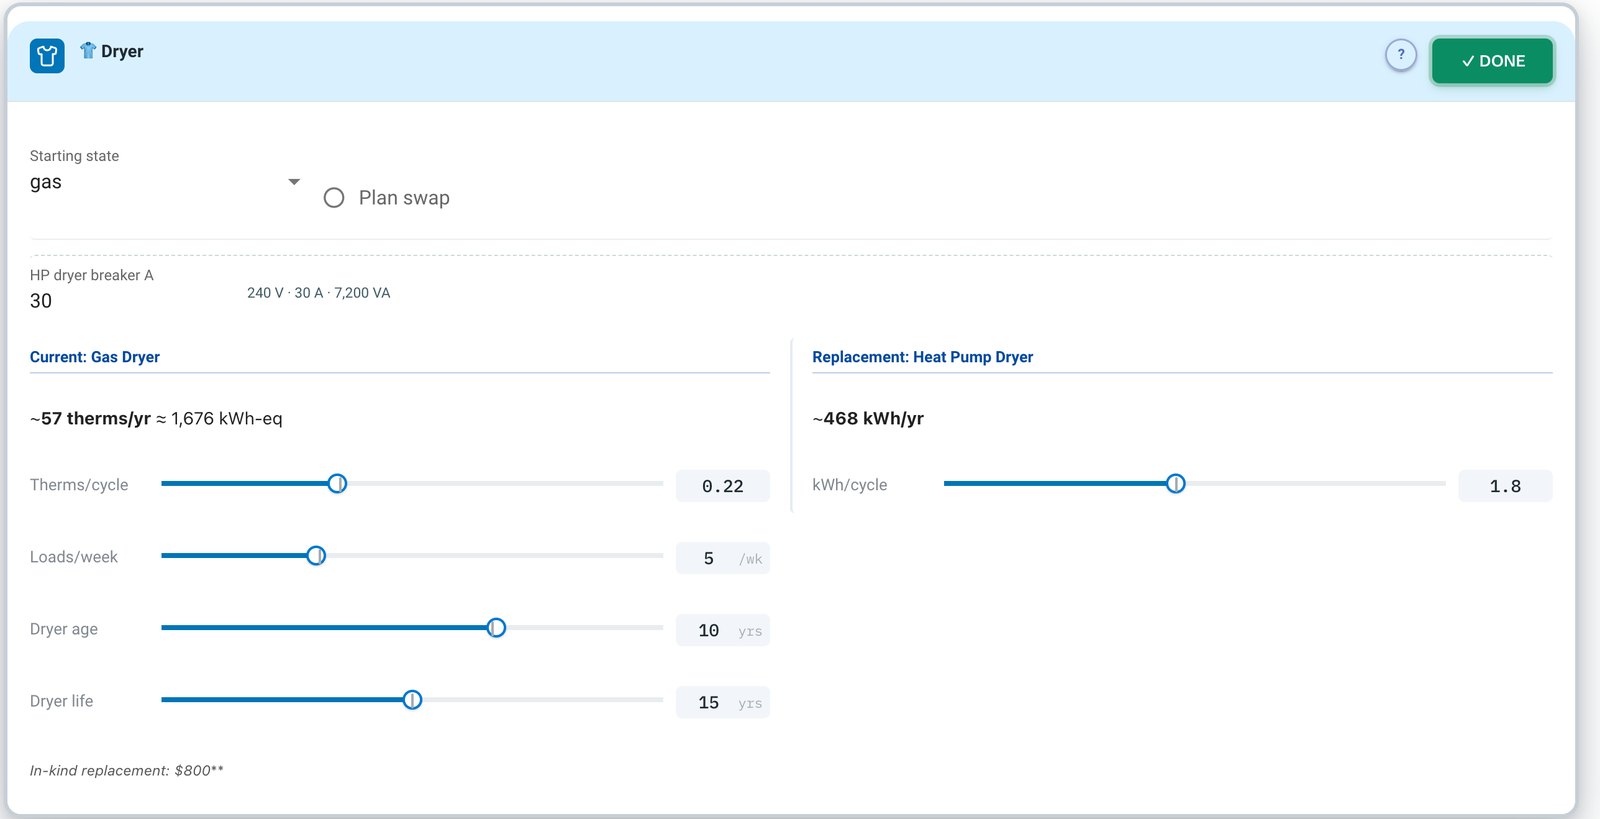Click the Dryer life years field
Viewport: 1600px width, 819px height.
723,702
